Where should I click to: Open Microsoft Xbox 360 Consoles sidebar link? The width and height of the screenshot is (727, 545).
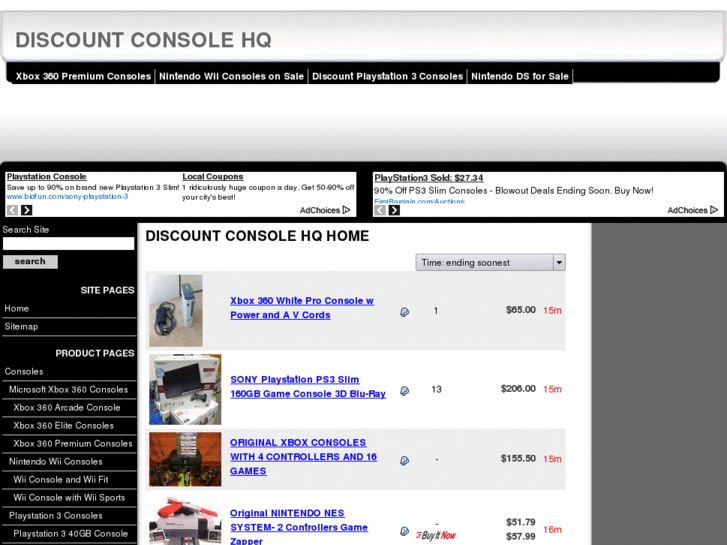point(70,390)
